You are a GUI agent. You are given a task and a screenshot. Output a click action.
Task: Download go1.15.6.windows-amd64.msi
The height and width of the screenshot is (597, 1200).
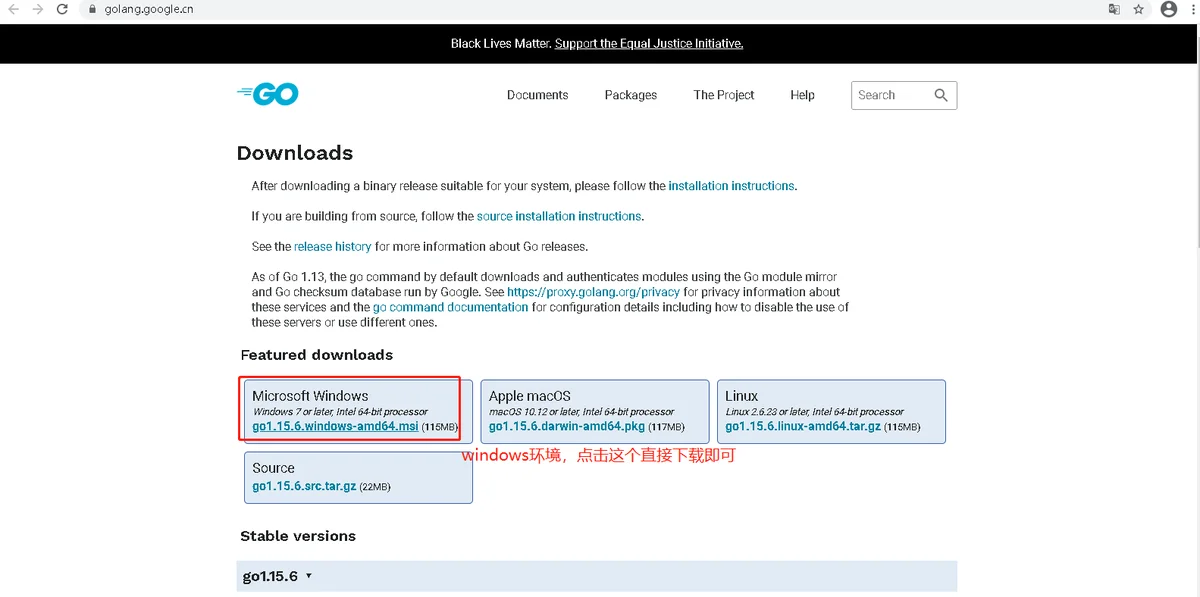[335, 427]
